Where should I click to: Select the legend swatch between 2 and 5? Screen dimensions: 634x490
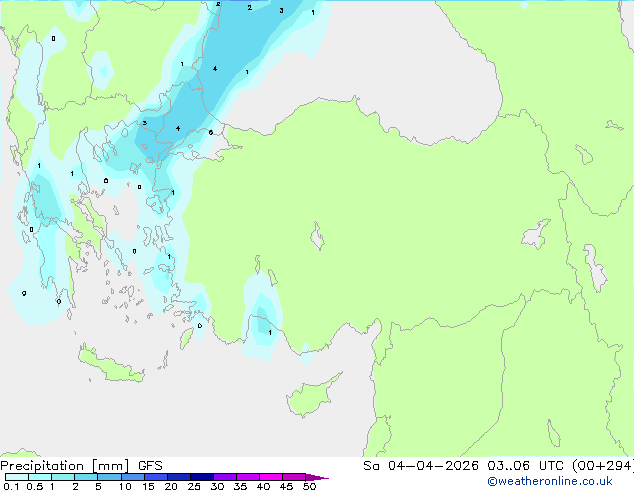pyautogui.click(x=86, y=477)
